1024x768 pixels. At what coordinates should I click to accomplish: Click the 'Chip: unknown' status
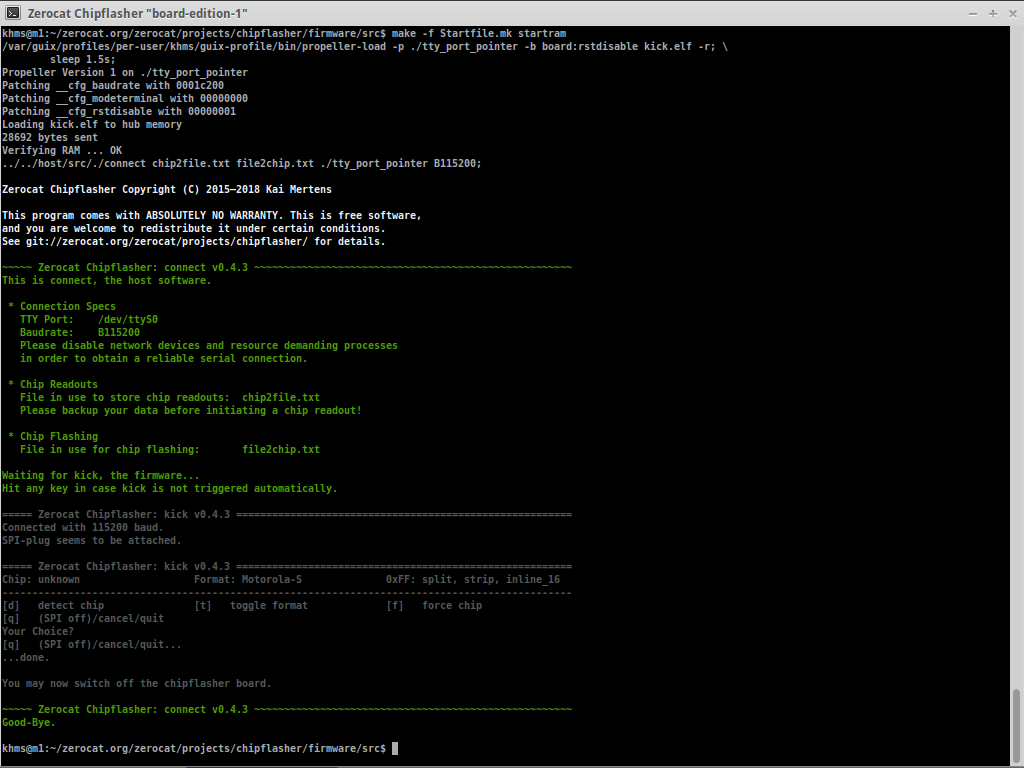(41, 579)
